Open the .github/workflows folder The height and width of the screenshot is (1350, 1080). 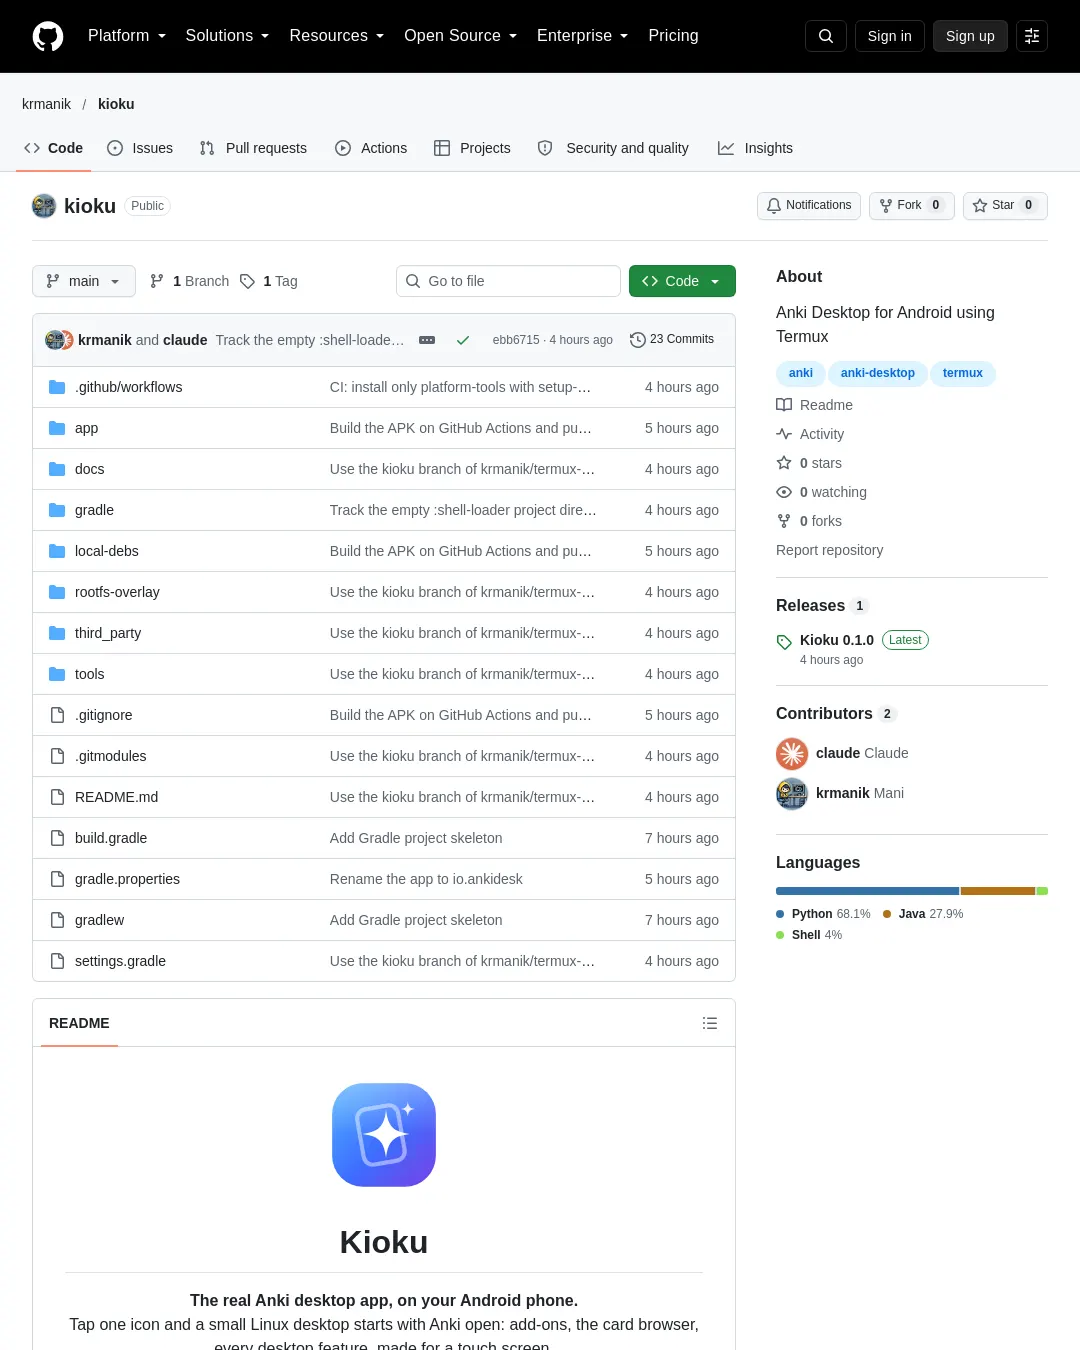(x=128, y=387)
